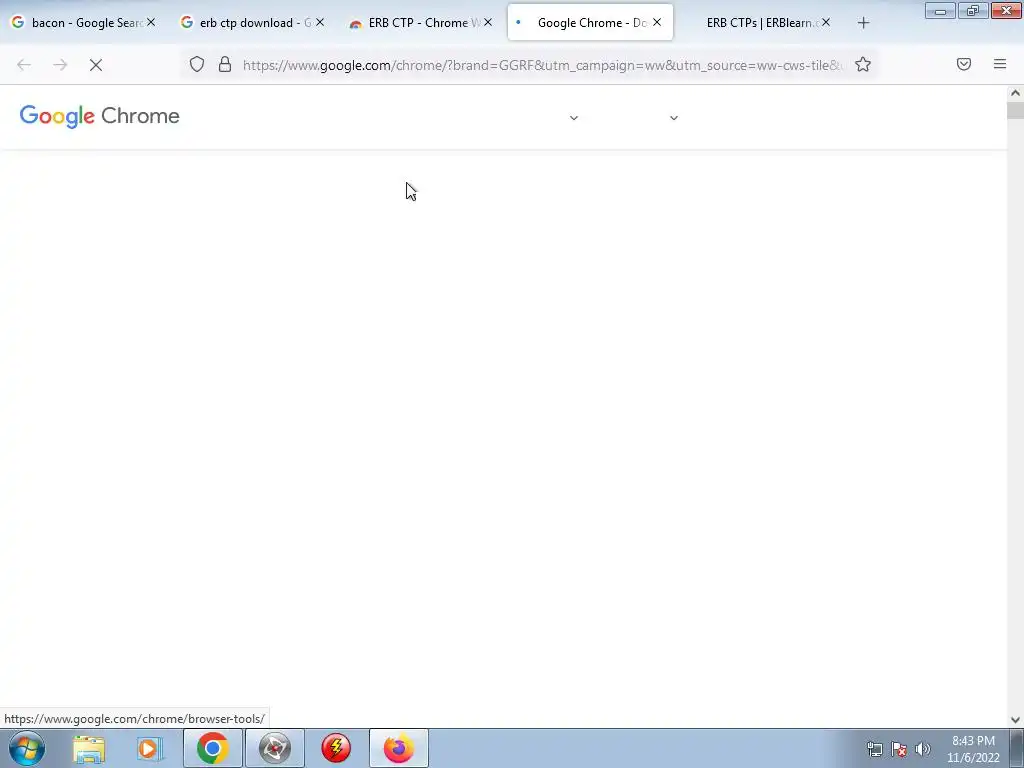Select the Firefox taskbar button
This screenshot has width=1024, height=768.
click(398, 748)
